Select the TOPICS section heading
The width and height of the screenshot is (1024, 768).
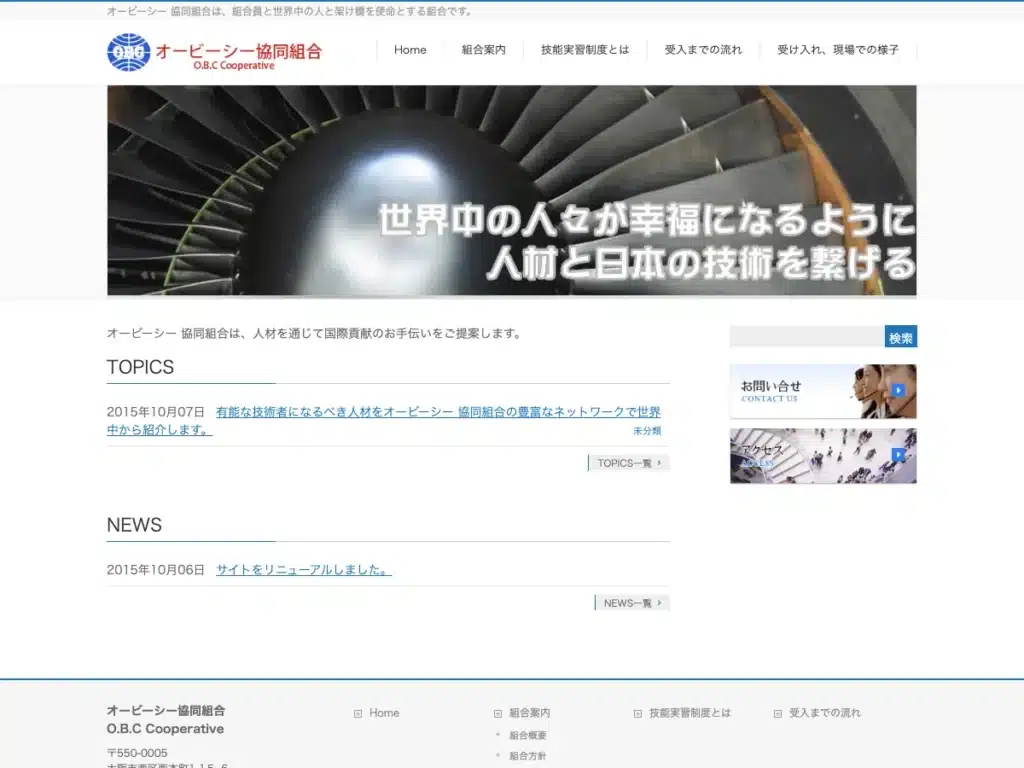[140, 367]
